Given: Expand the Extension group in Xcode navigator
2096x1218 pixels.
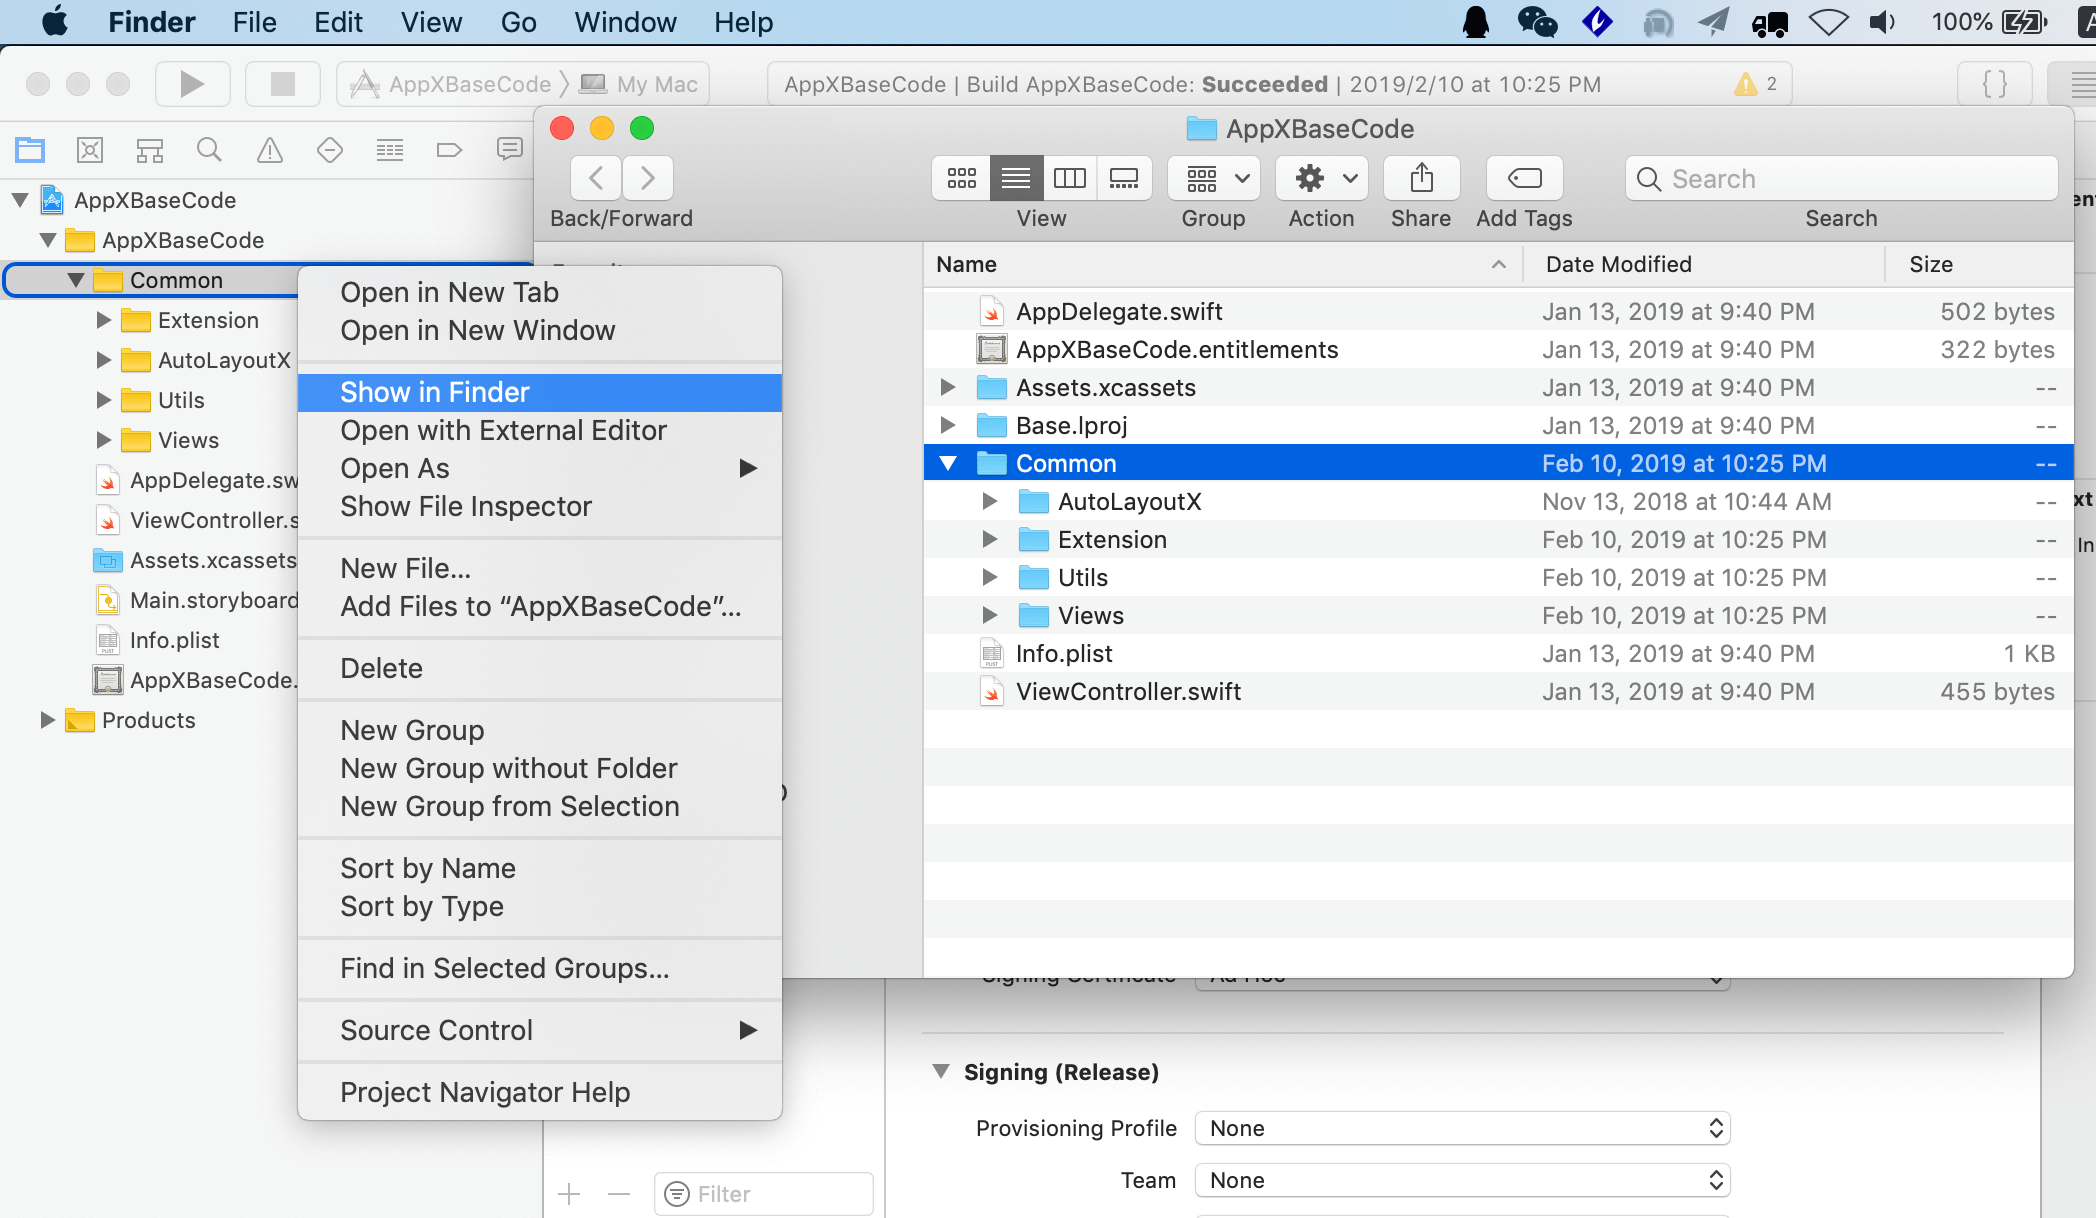Looking at the screenshot, I should [103, 320].
